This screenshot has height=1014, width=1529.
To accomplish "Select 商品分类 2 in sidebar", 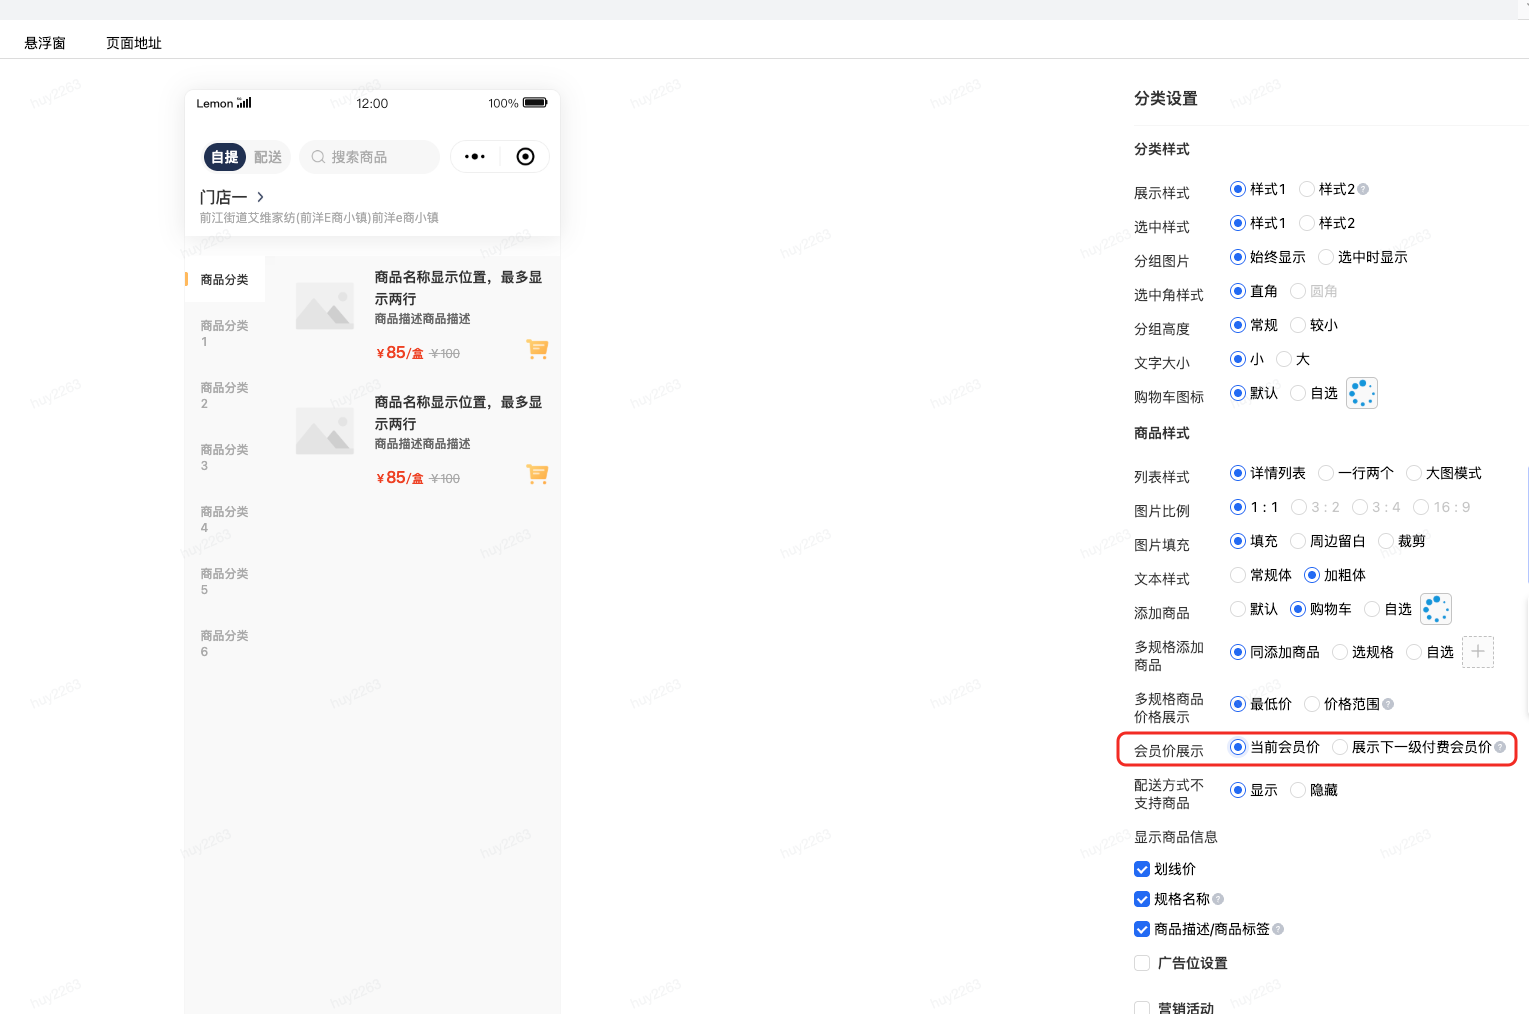I will 225,396.
